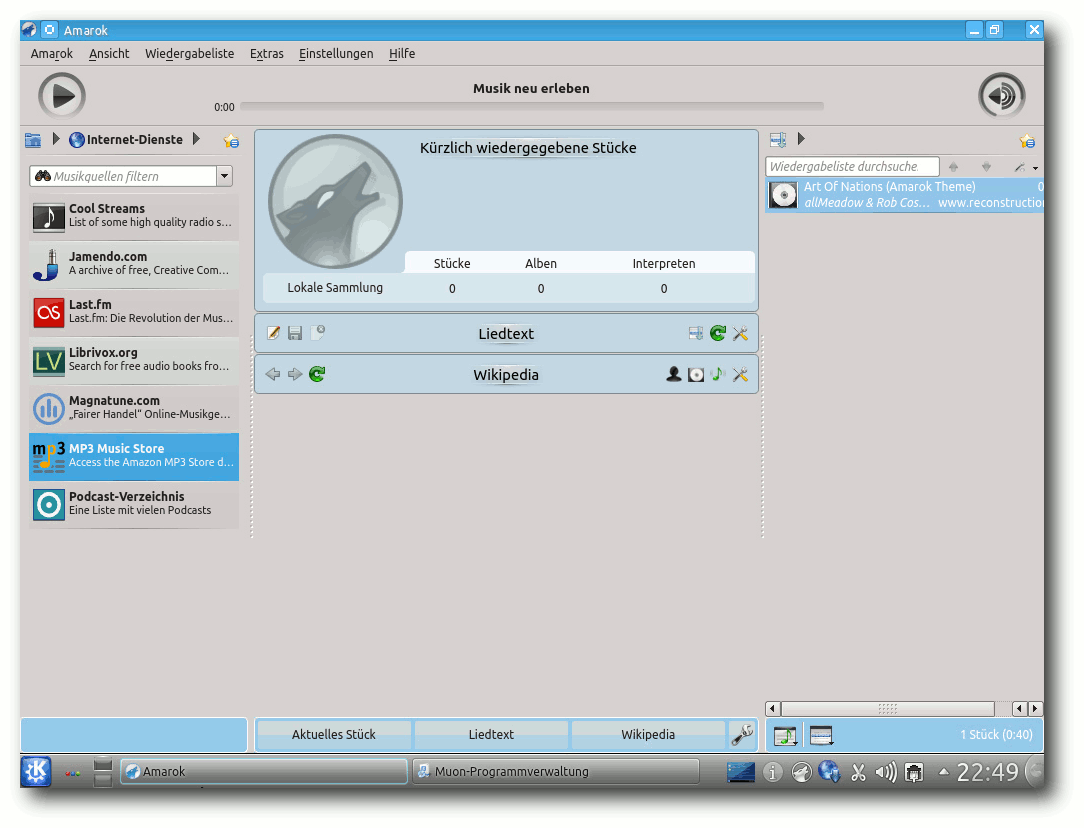1084x828 pixels.
Task: Open Podcast-Verzeichnis service
Action: coord(133,505)
